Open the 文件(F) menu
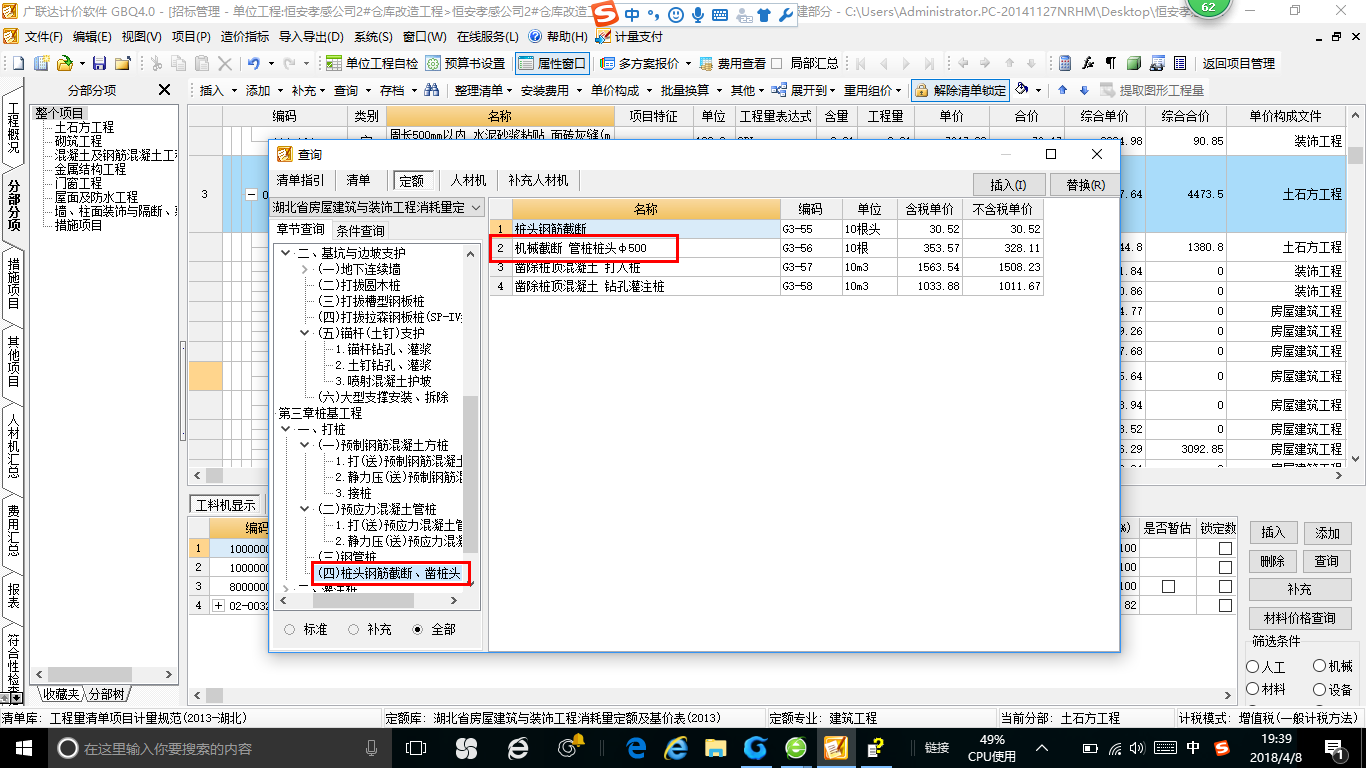Viewport: 1366px width, 768px height. coord(42,36)
